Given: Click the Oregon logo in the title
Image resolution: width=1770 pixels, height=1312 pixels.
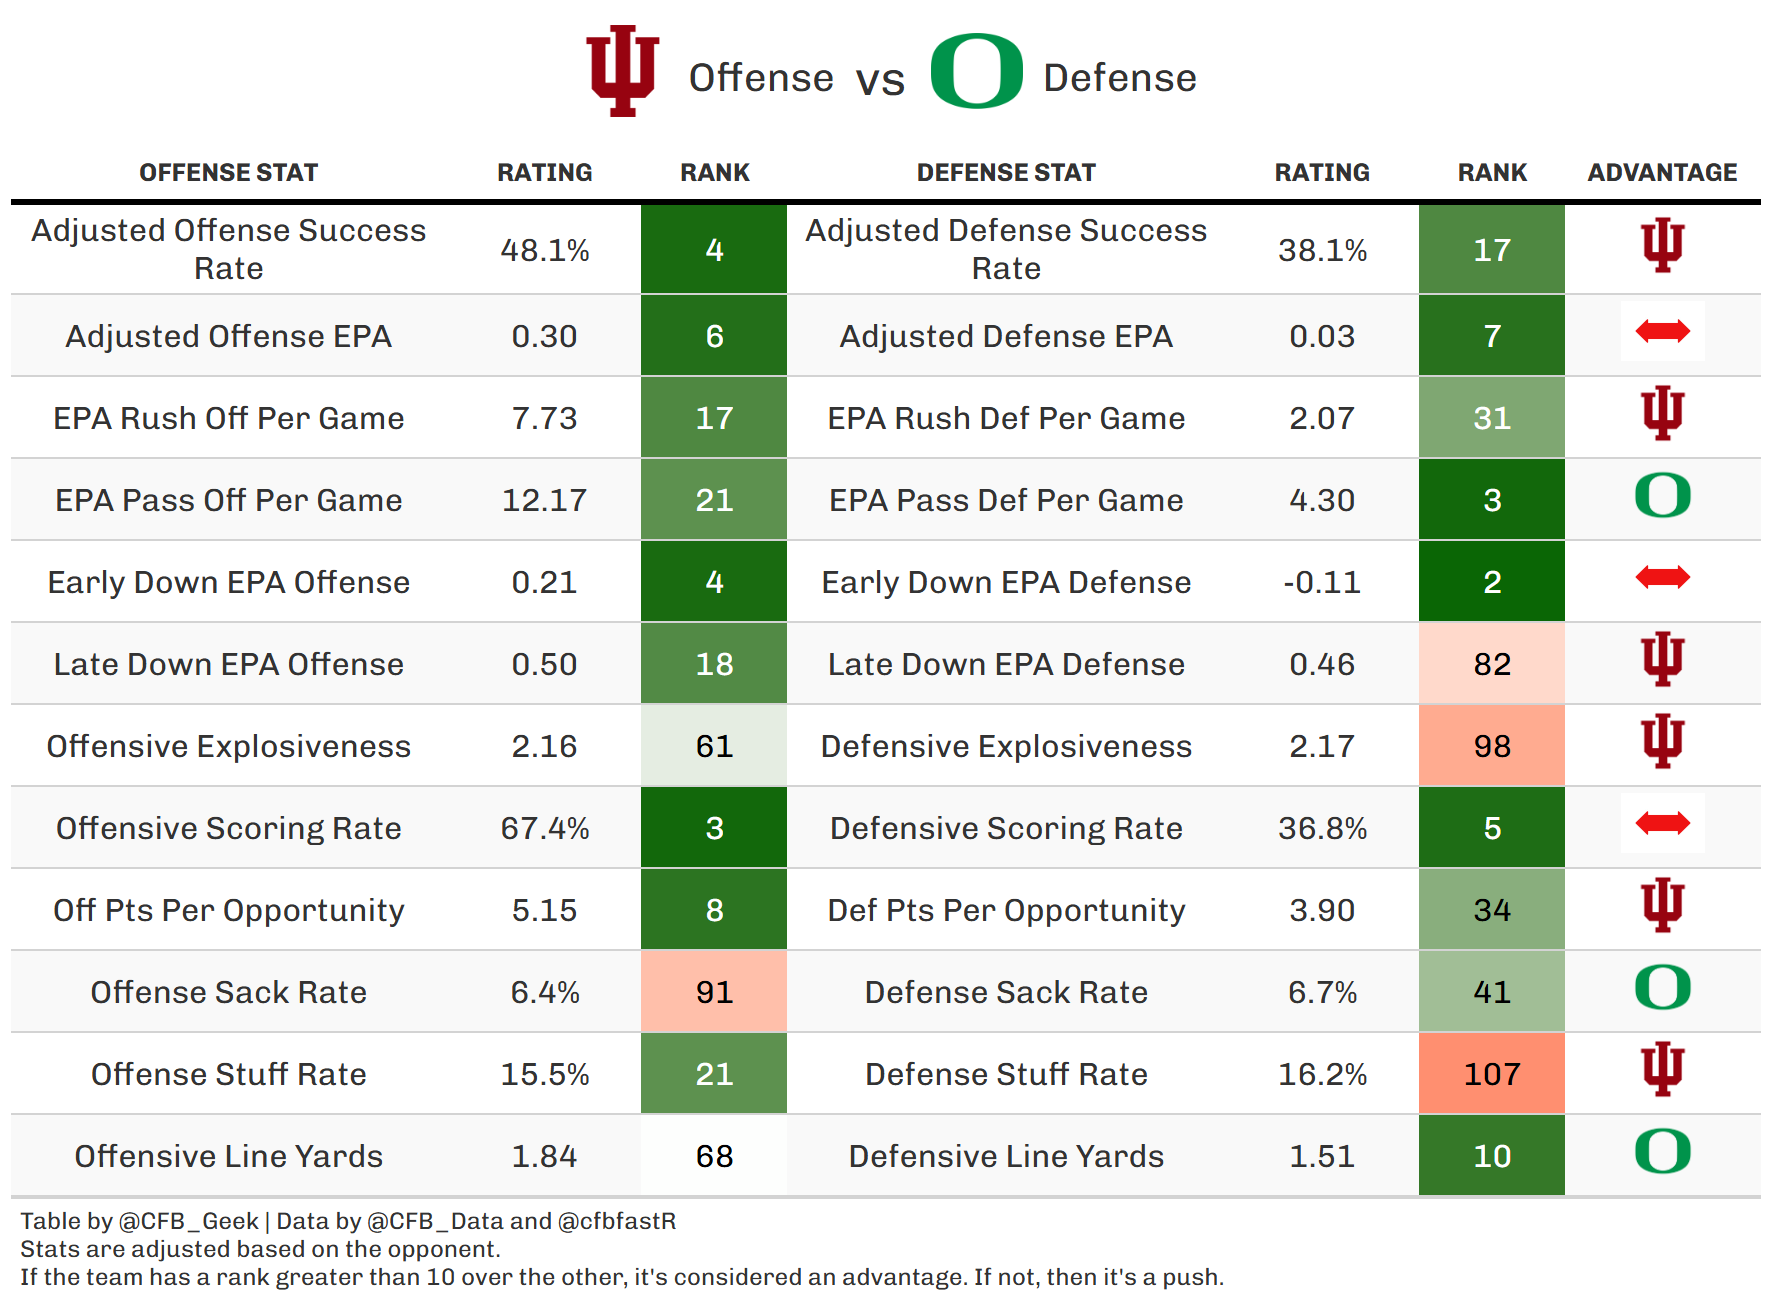Looking at the screenshot, I should pos(976,71).
